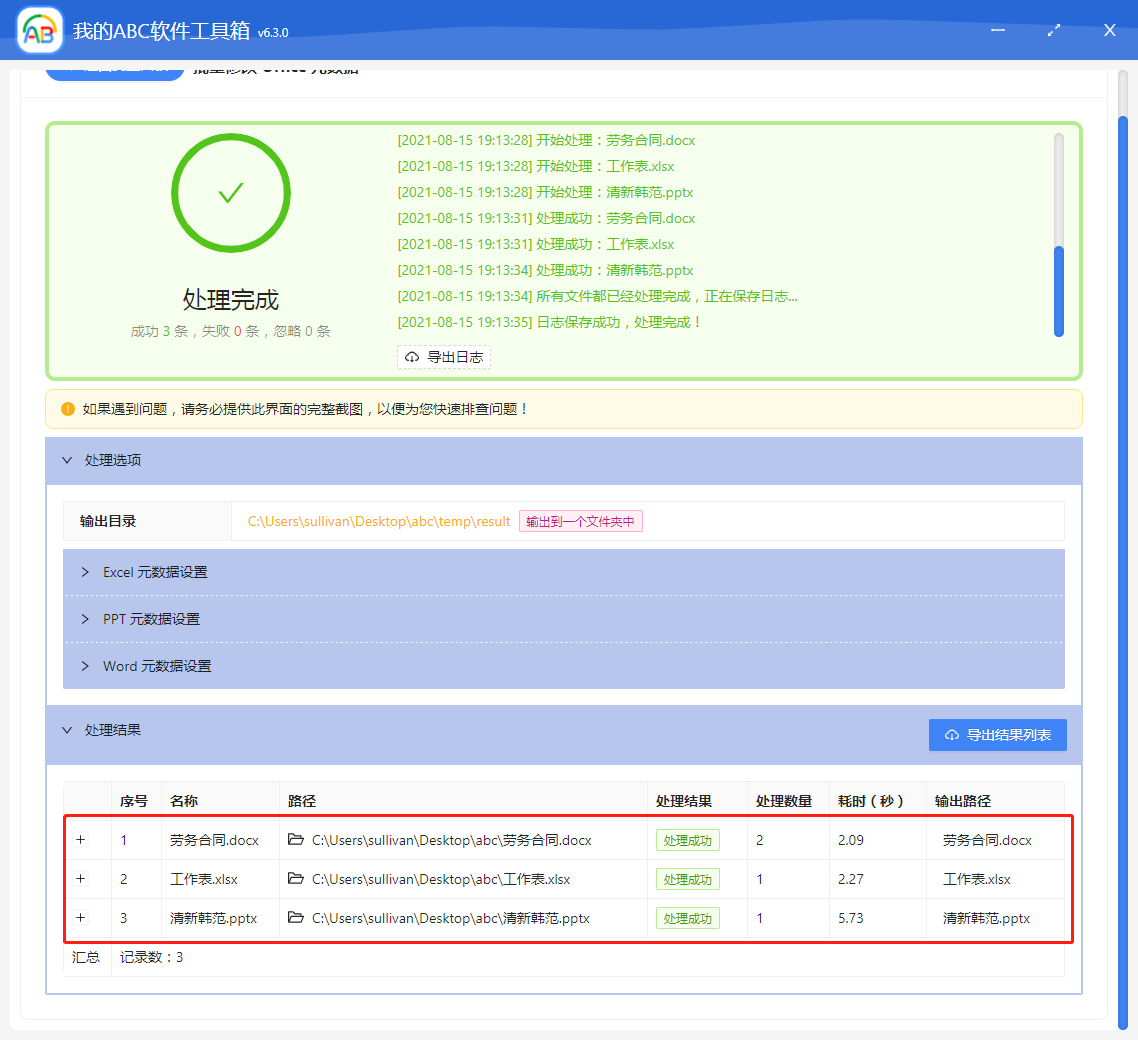Click cloud icon on 导出日志 button
Image resolution: width=1138 pixels, height=1040 pixels.
(x=412, y=357)
